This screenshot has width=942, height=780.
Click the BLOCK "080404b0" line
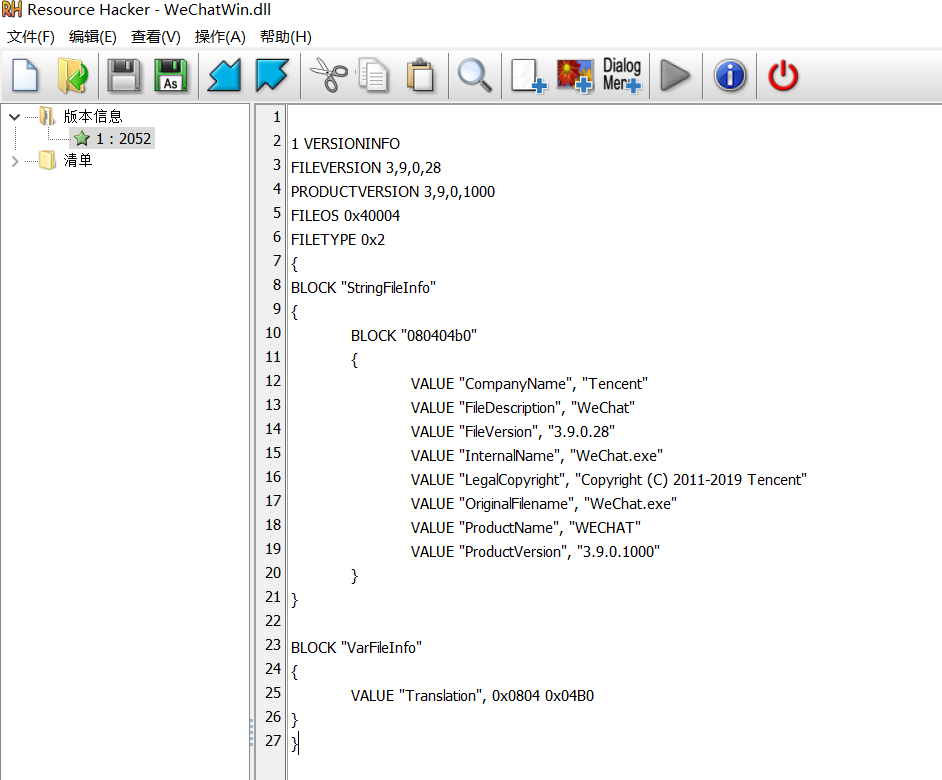pos(414,336)
